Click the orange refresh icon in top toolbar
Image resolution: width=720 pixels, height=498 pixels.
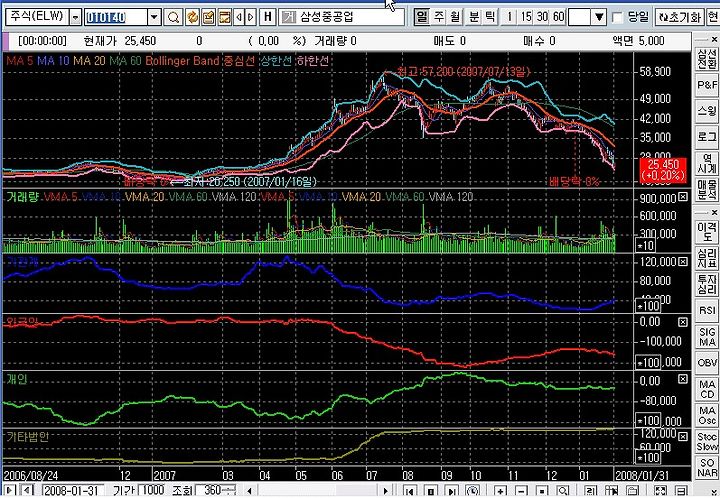(192, 18)
